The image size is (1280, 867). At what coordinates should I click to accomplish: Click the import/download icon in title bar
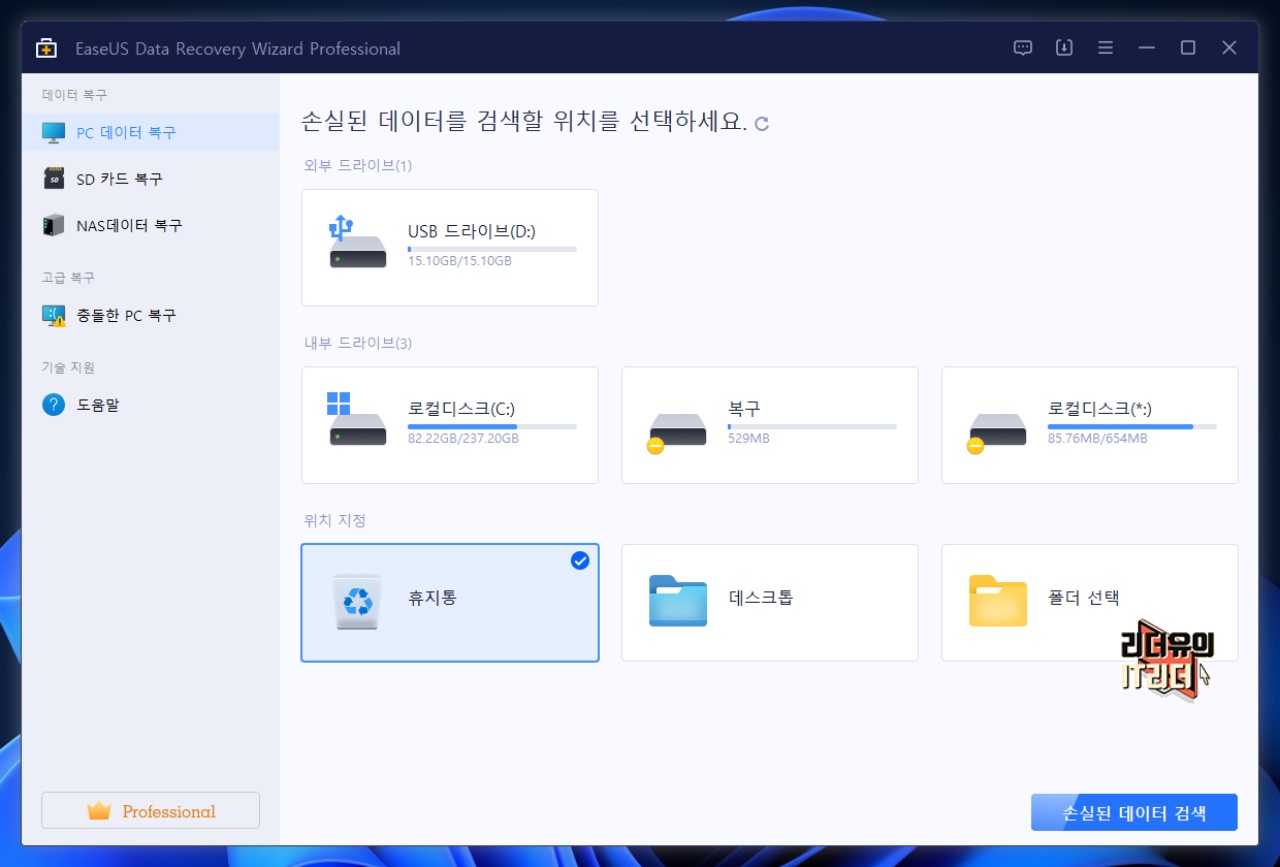pos(1064,48)
